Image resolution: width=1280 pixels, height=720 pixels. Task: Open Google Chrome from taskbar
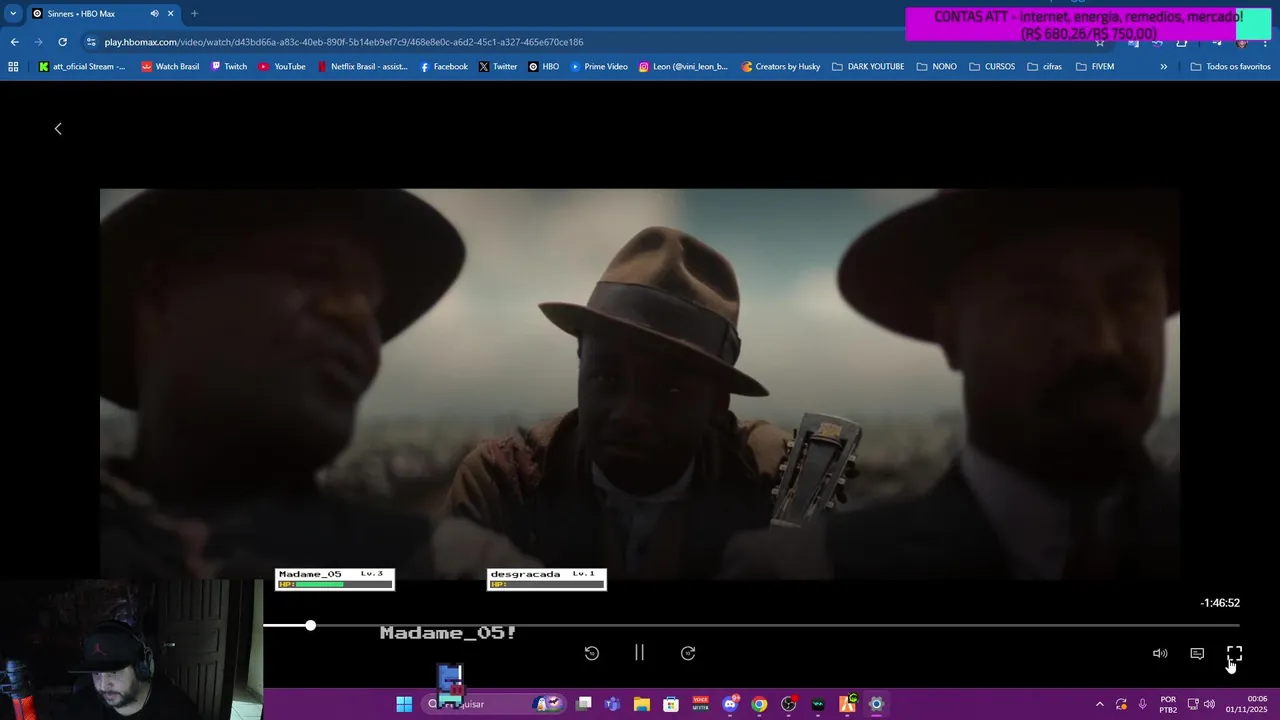(x=759, y=704)
